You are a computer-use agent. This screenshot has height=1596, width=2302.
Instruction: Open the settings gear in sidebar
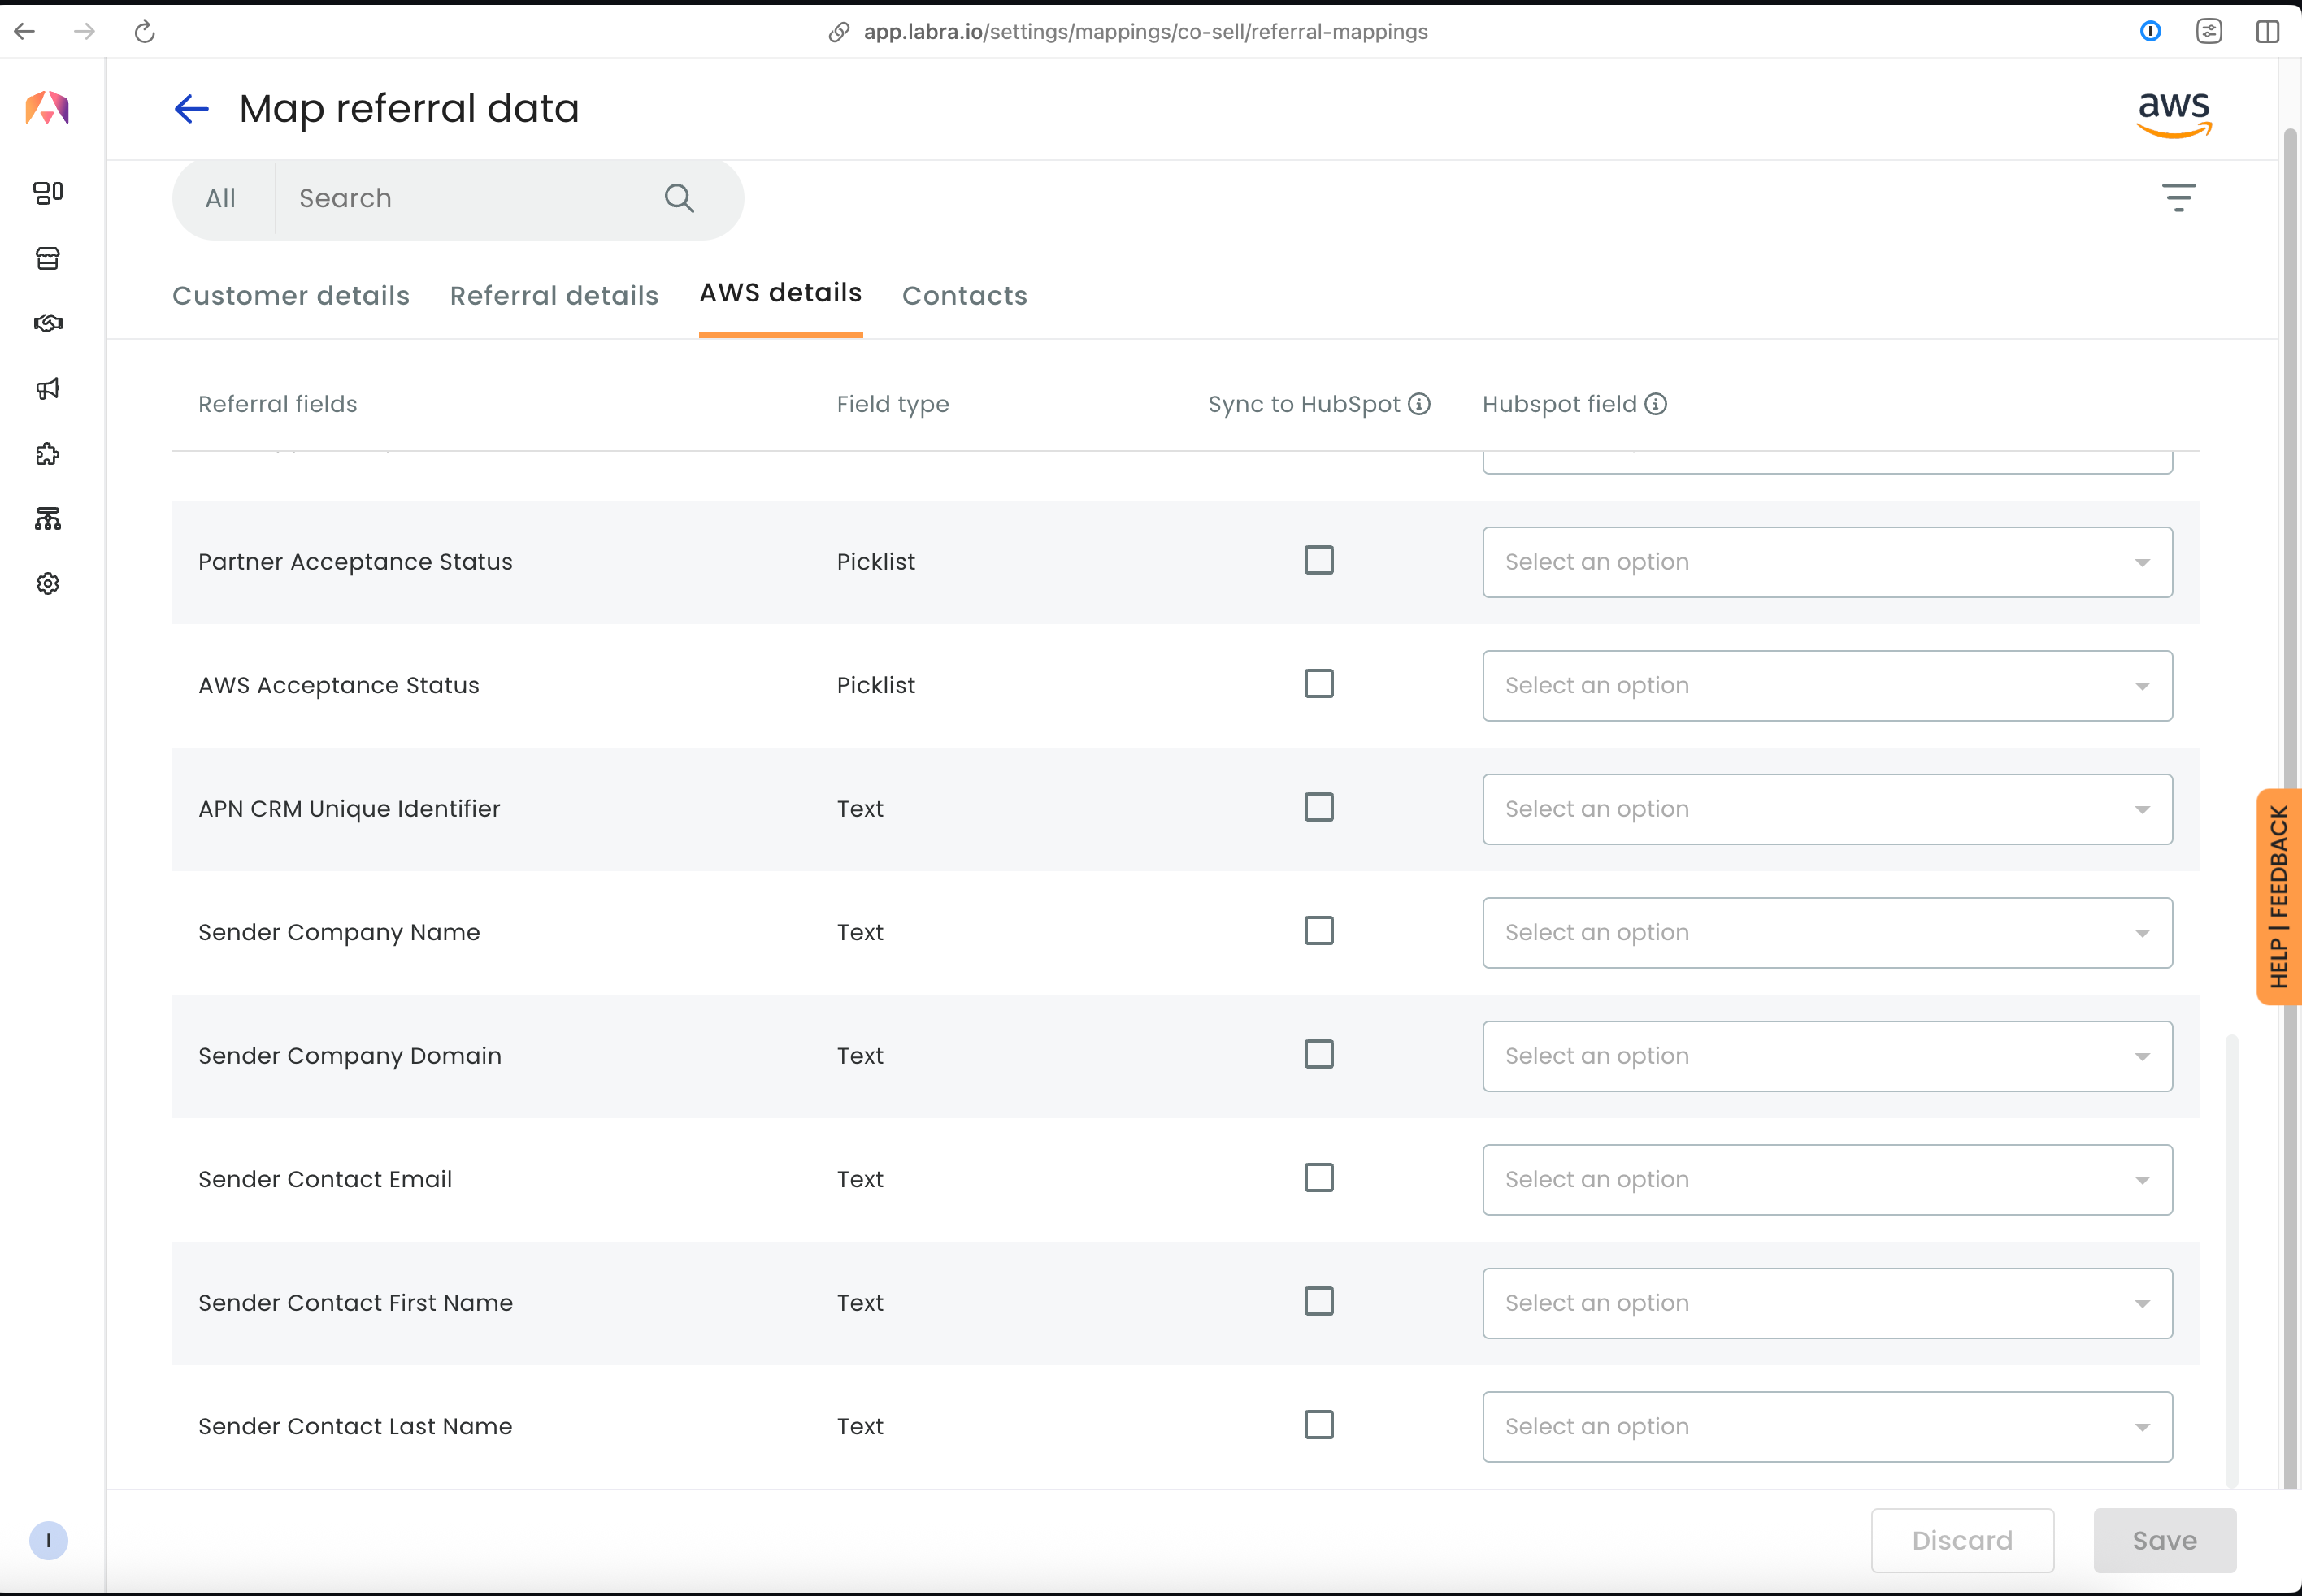tap(48, 583)
